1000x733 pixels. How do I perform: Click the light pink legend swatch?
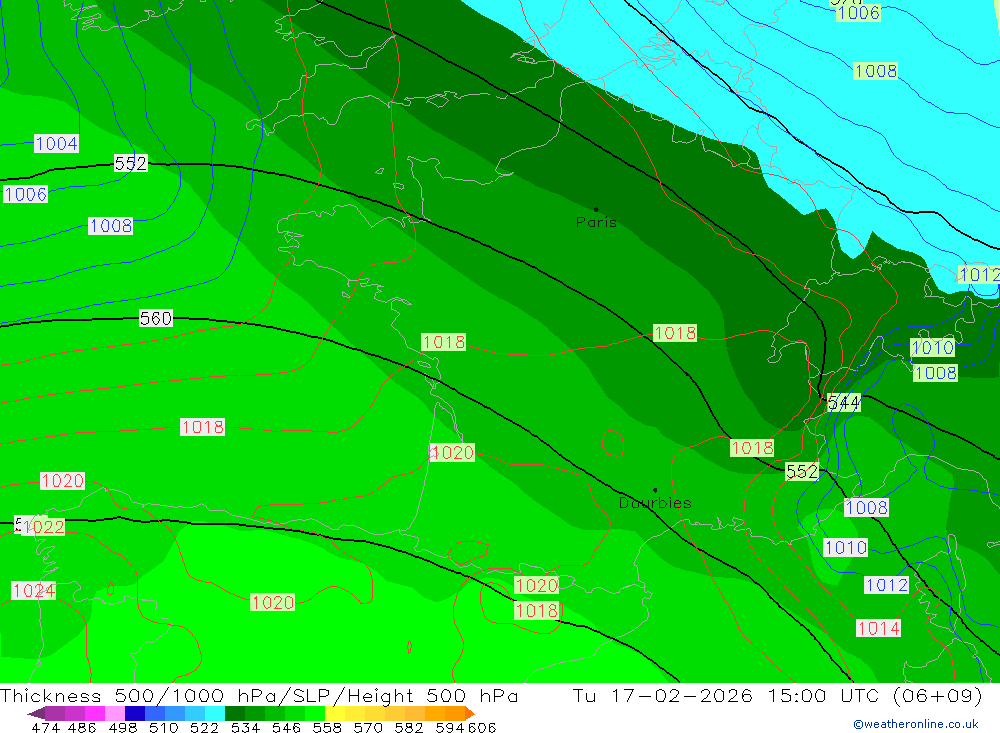(115, 713)
